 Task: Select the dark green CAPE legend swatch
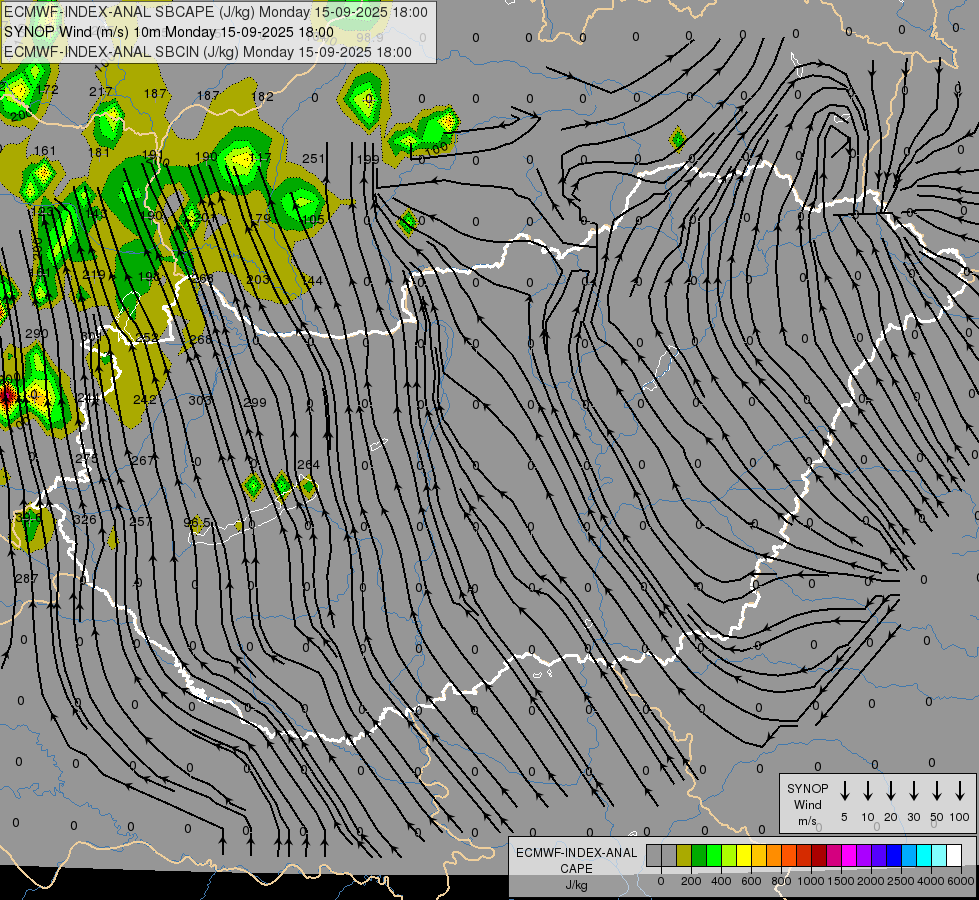coord(699,856)
